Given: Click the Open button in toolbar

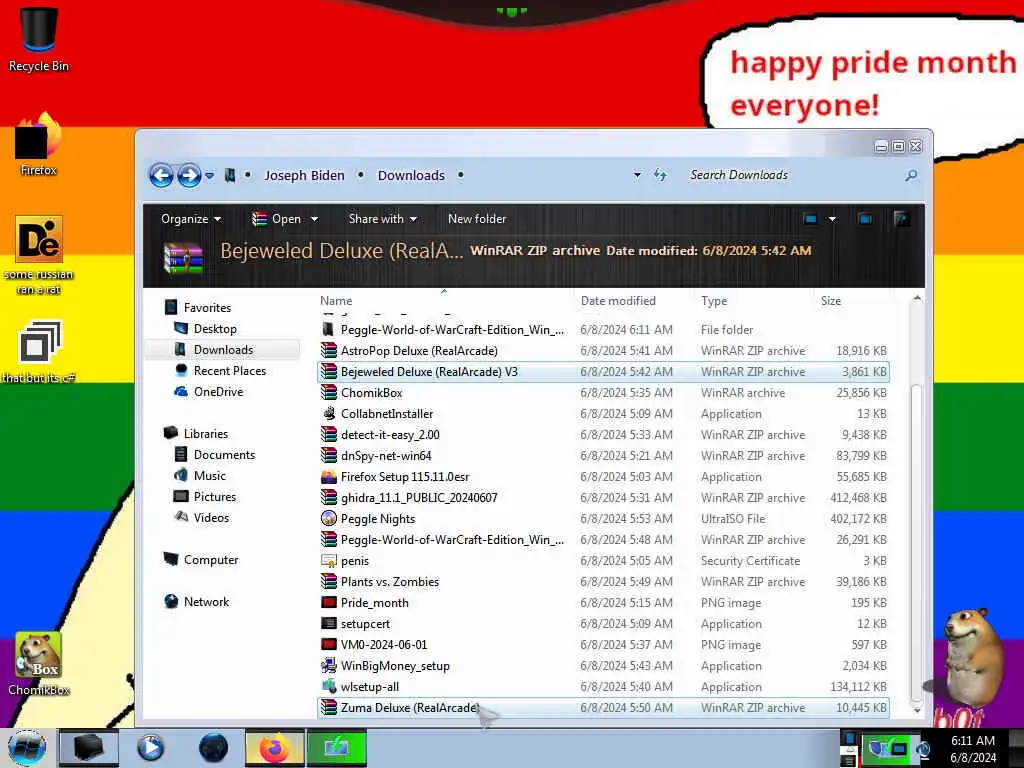Looking at the screenshot, I should tap(277, 219).
